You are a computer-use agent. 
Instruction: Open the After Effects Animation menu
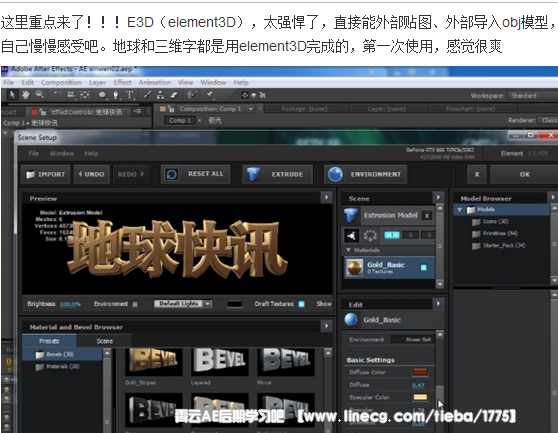154,83
